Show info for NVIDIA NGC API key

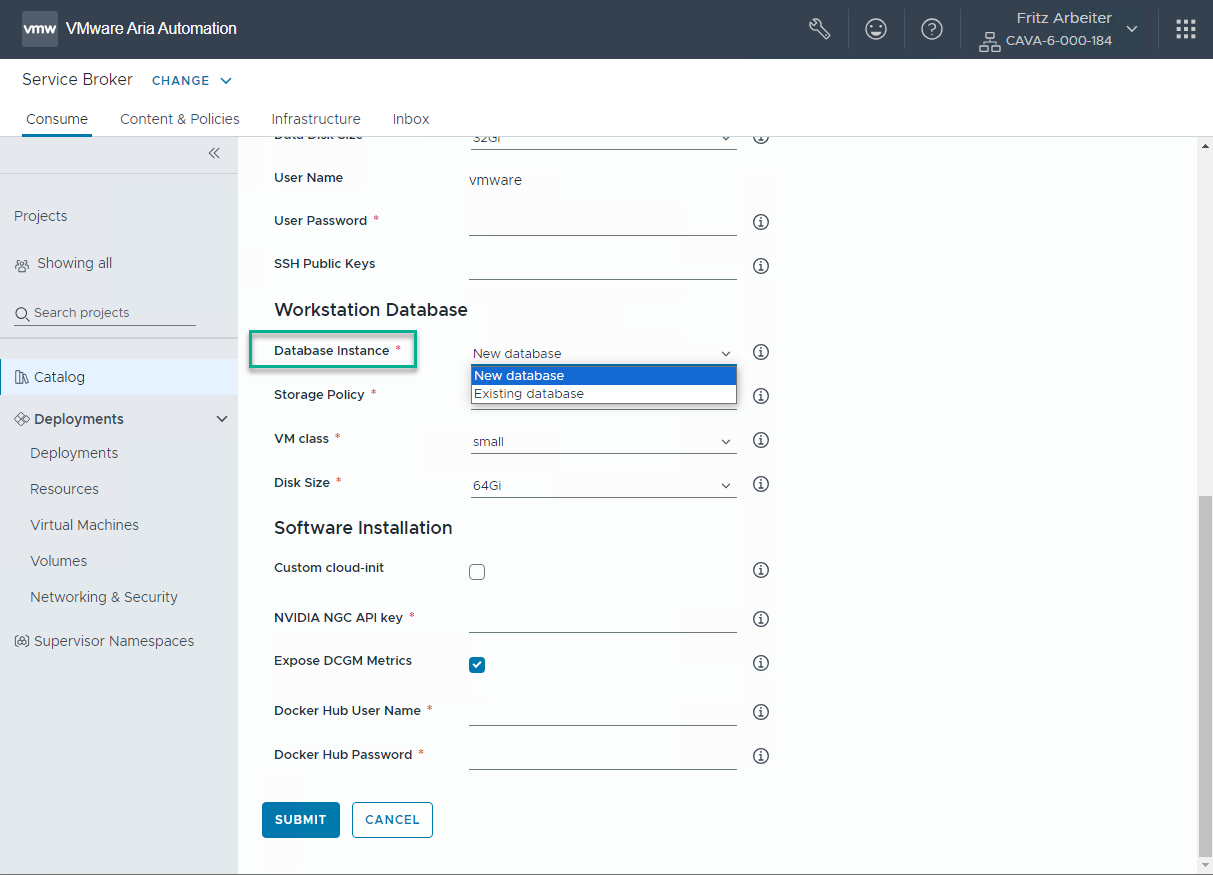761,619
